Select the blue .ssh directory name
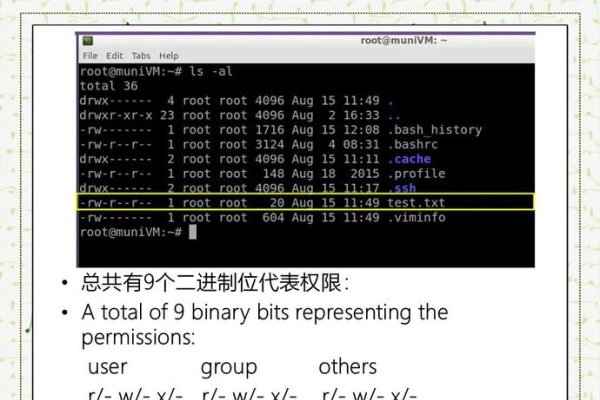600x400 pixels. pos(401,188)
